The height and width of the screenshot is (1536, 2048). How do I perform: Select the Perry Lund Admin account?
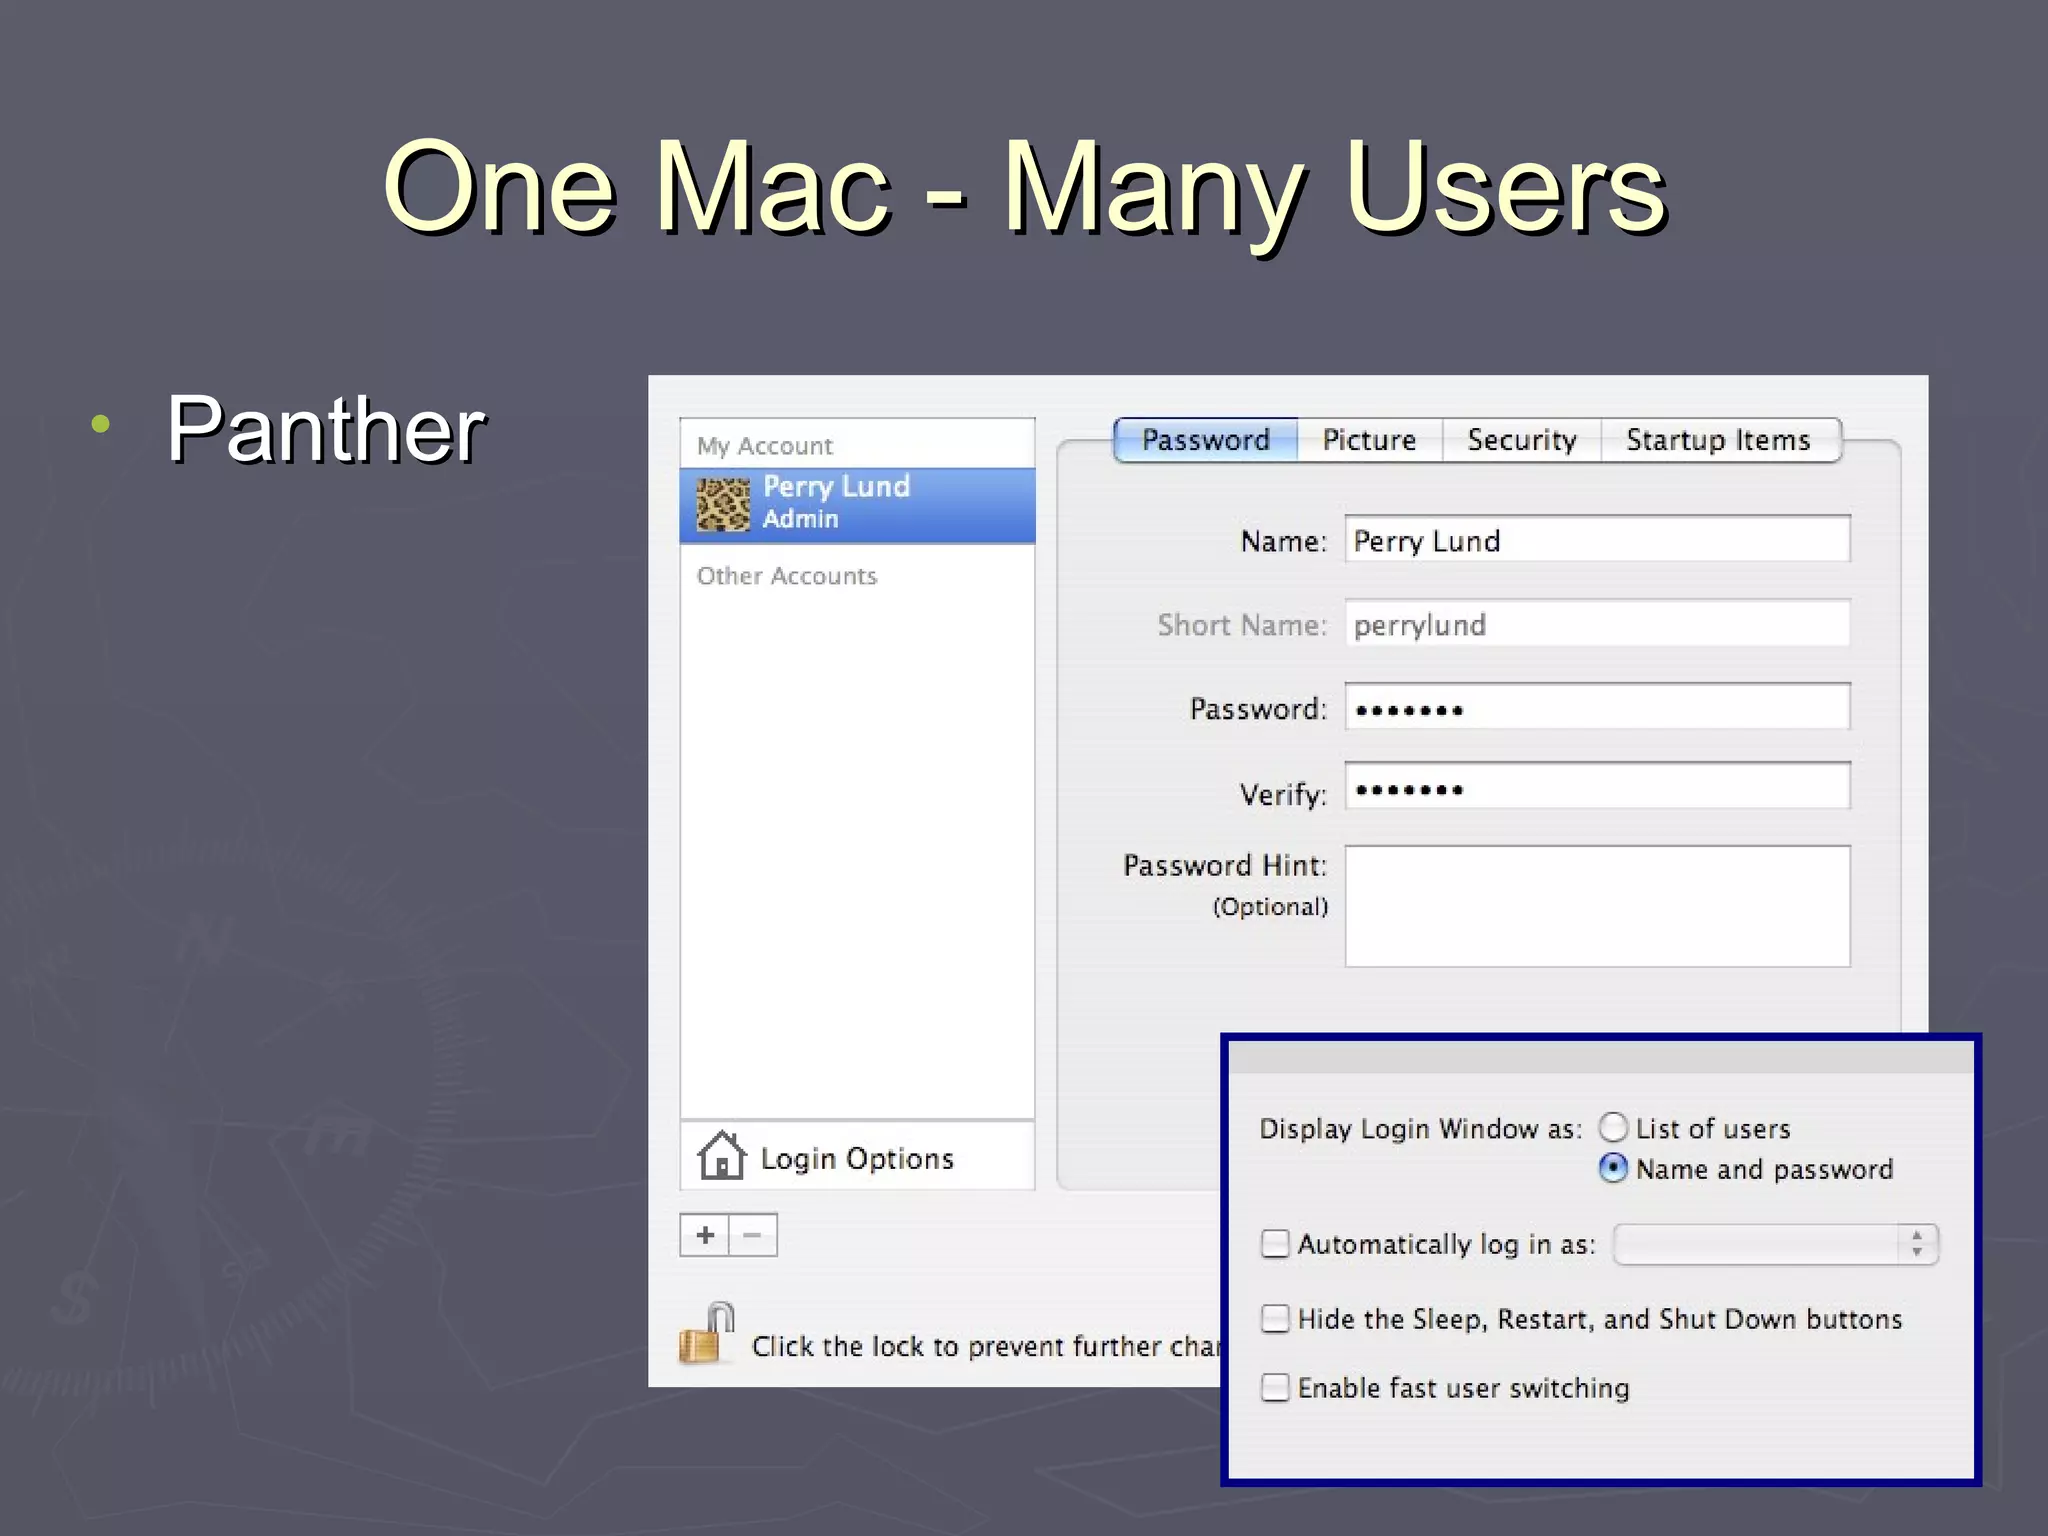click(x=857, y=505)
